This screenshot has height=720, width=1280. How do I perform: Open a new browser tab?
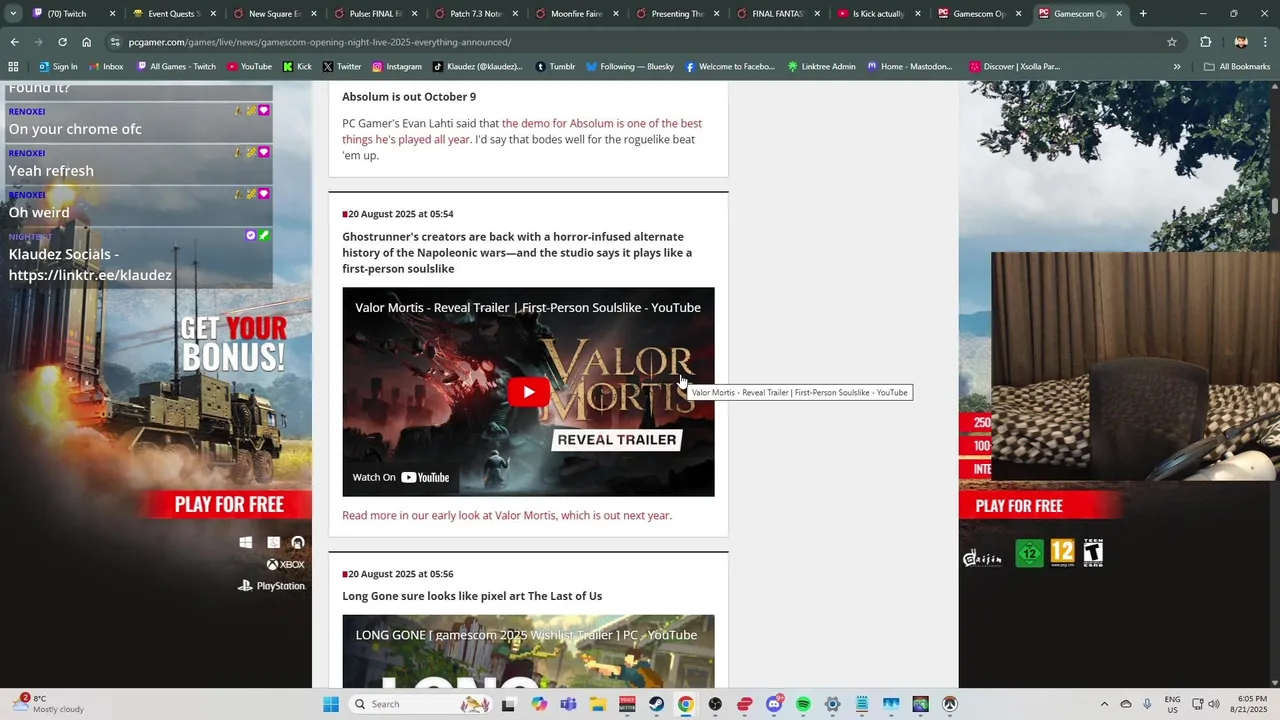point(1143,14)
